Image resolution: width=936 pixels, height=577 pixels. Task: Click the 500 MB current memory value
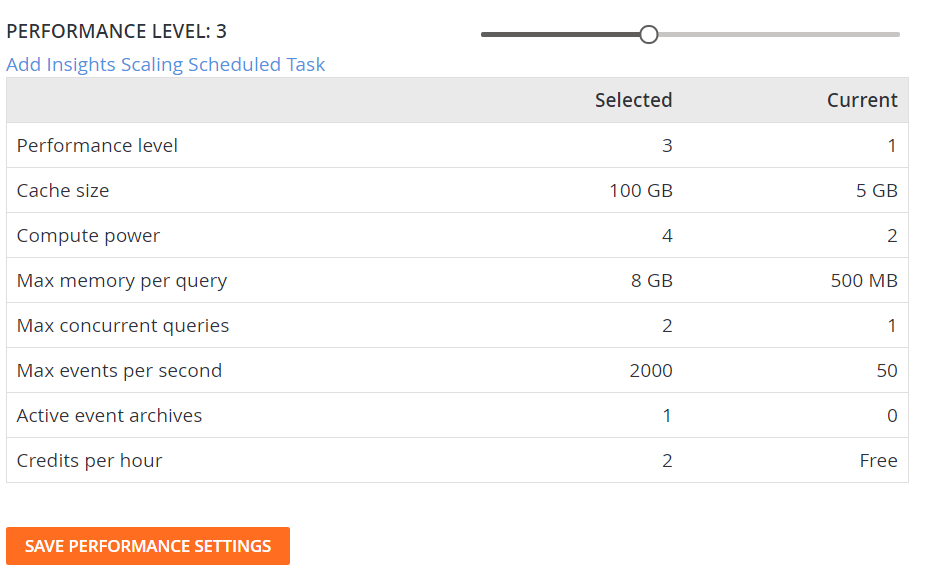point(863,280)
